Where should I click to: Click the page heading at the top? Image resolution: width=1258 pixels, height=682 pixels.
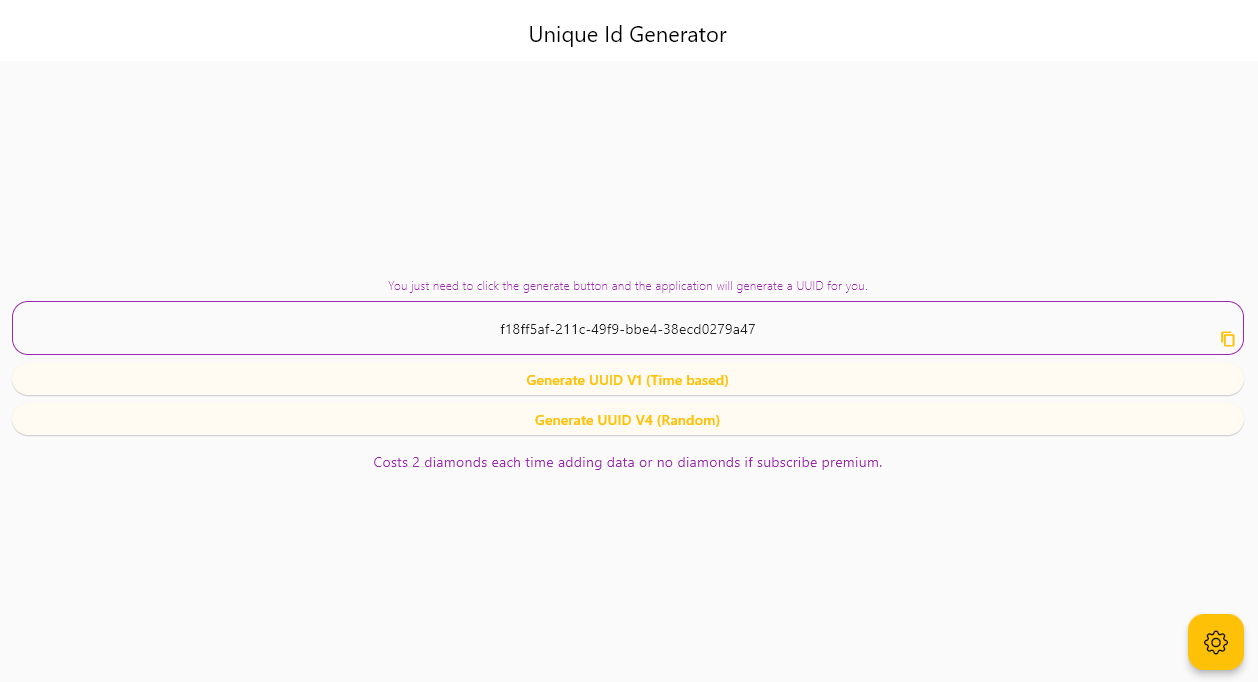tap(627, 34)
